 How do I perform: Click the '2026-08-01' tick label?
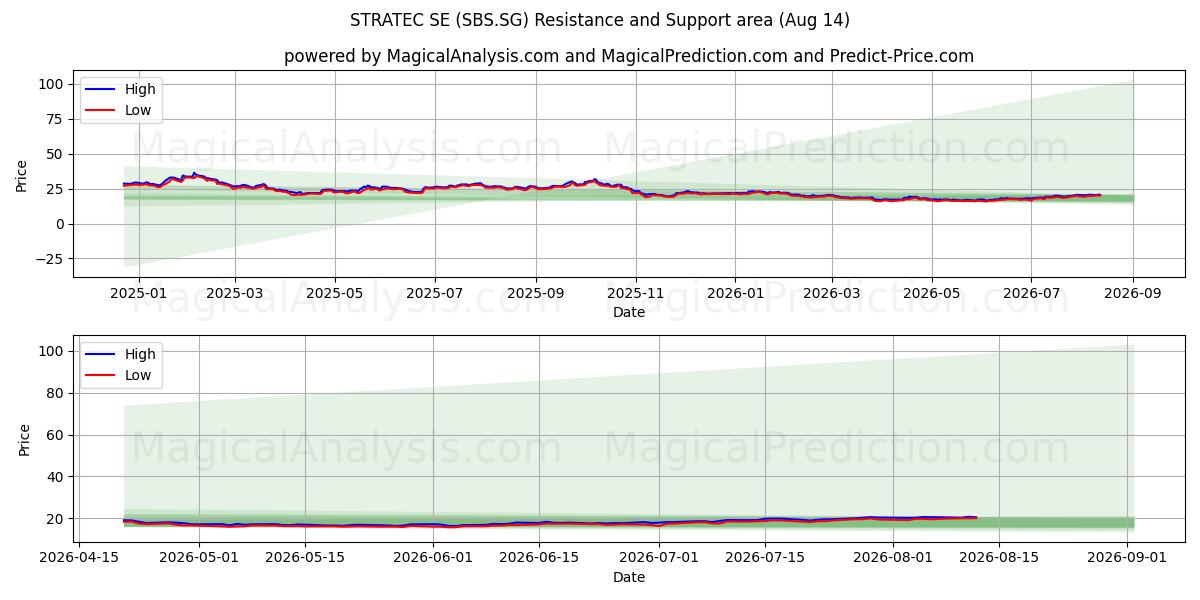[894, 558]
